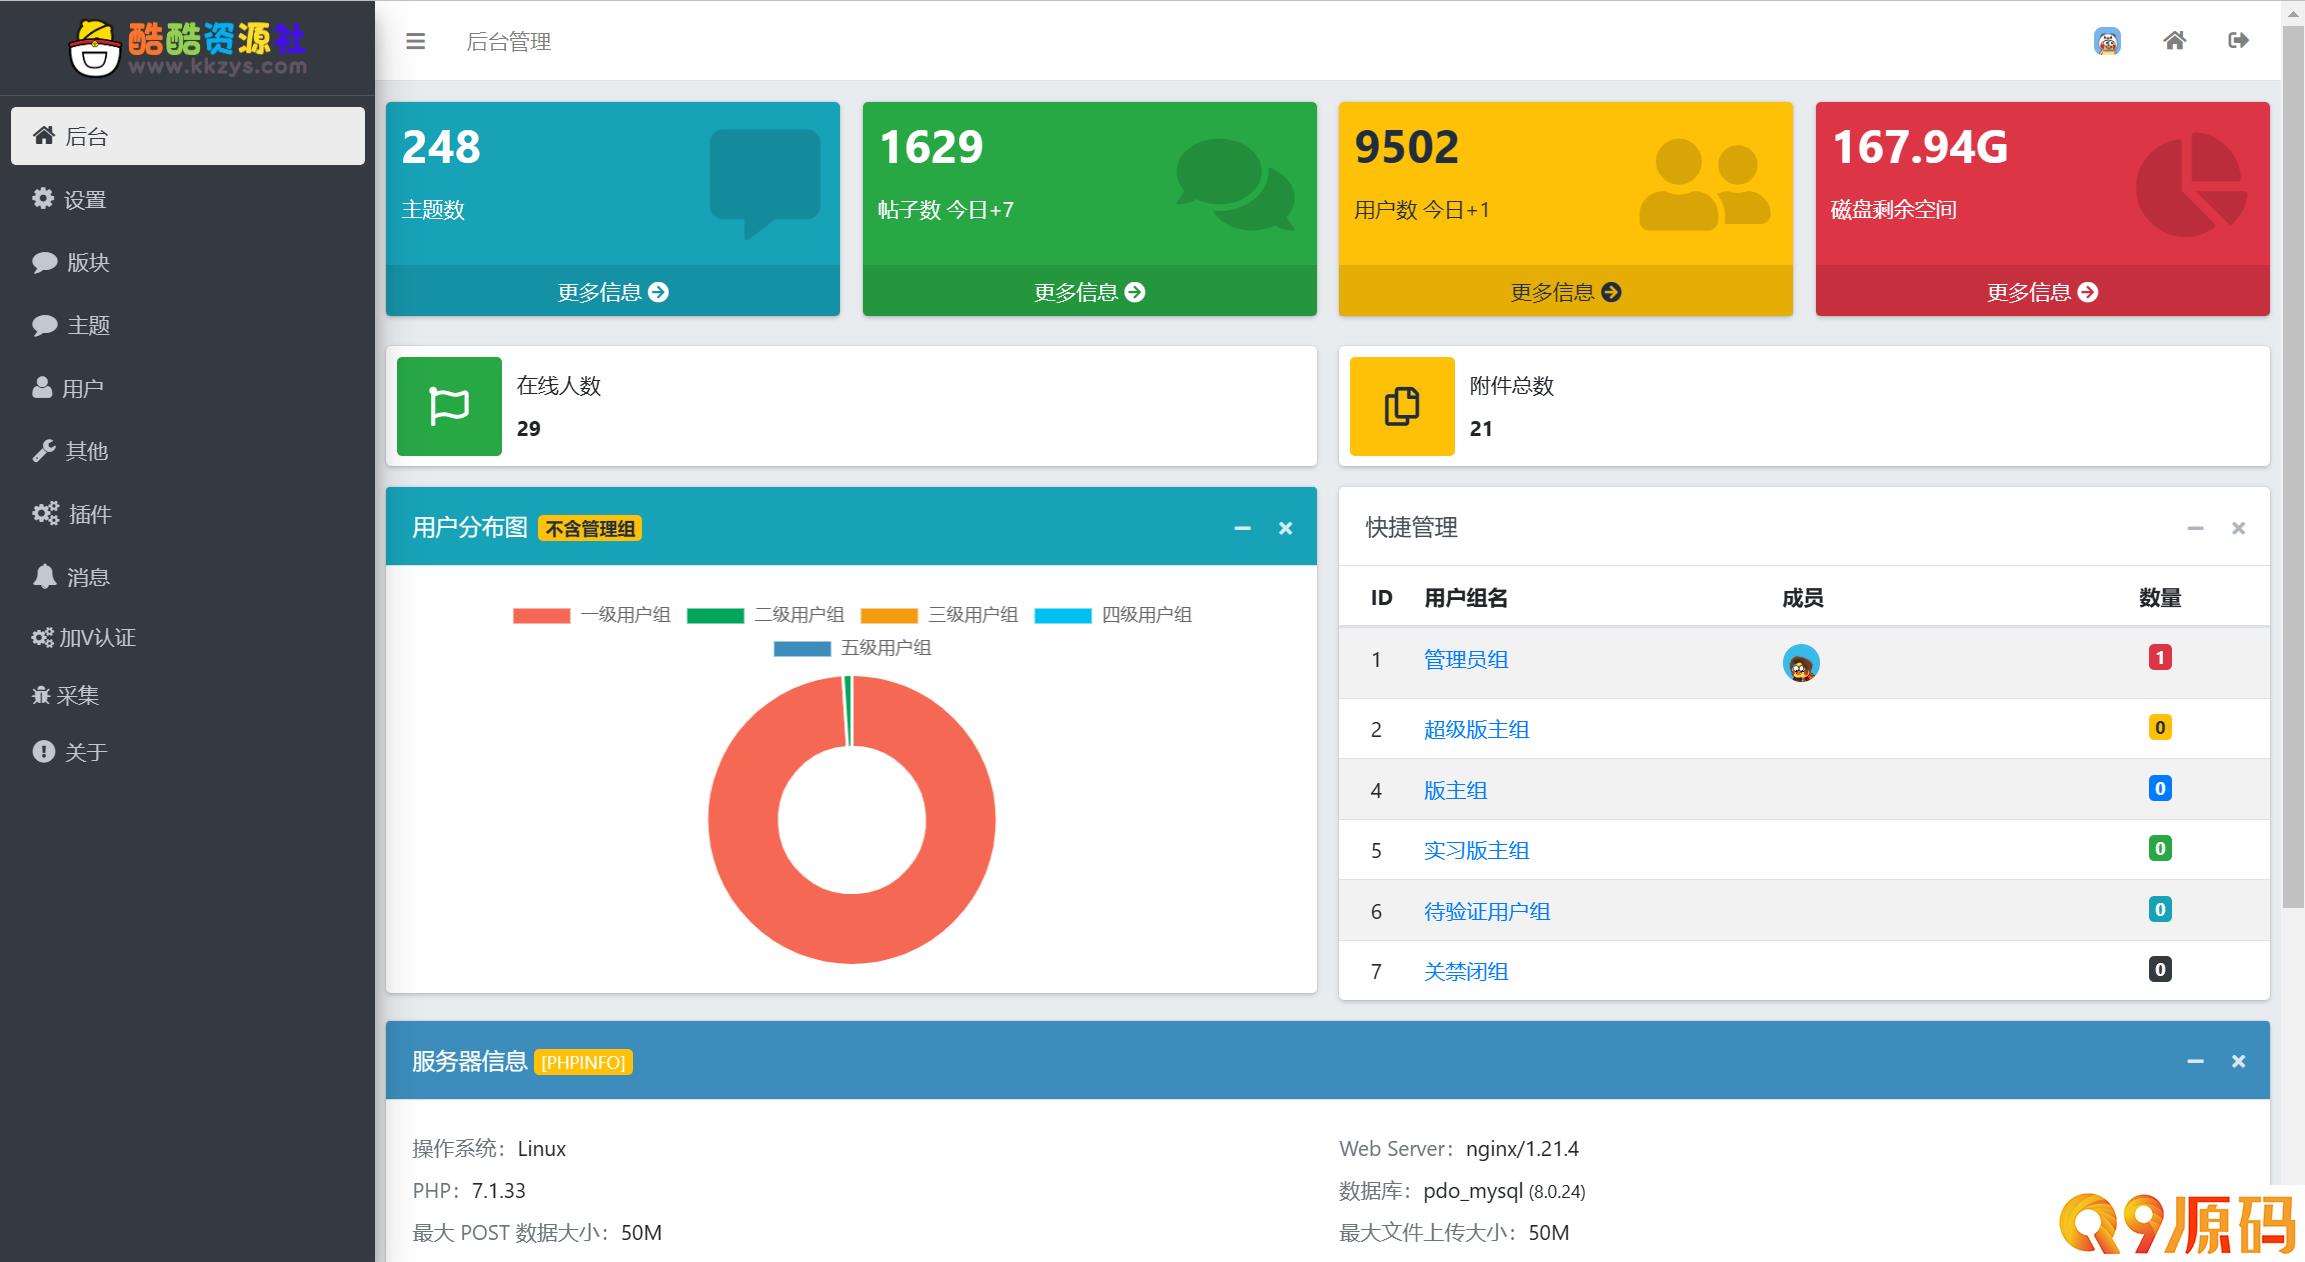
Task: Click the chat bubbles icon on 帖子数 card
Action: point(1236,184)
